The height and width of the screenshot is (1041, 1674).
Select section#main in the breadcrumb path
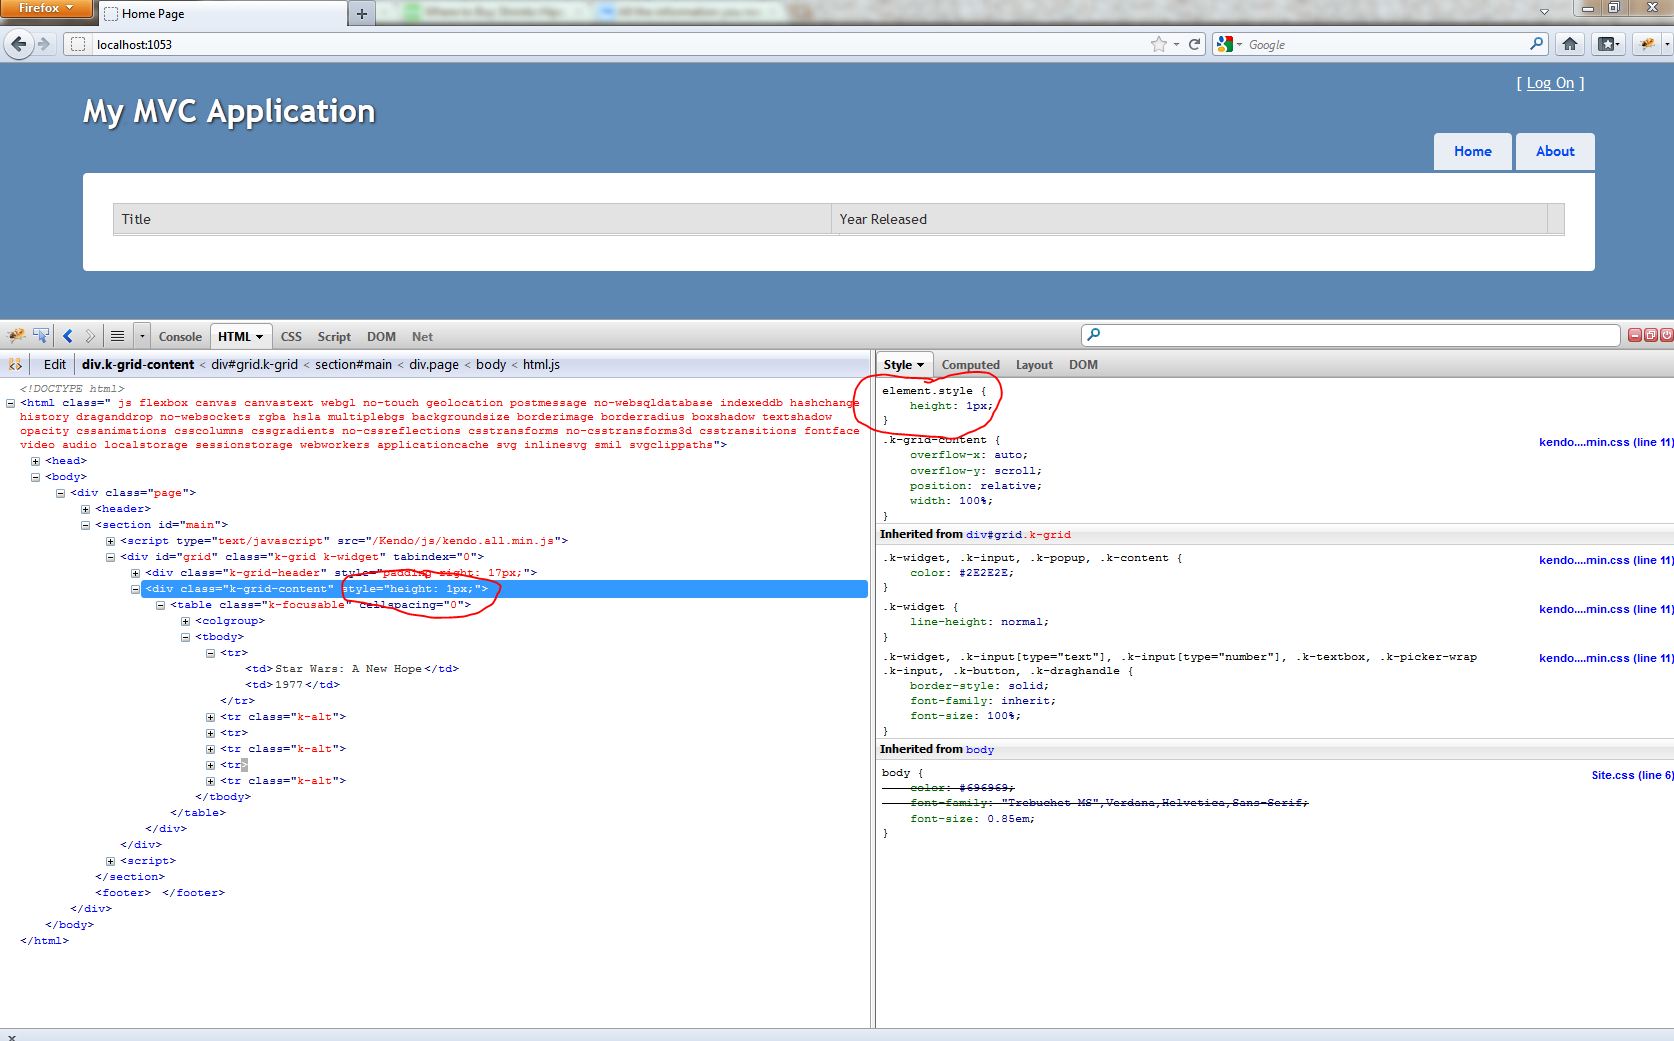353,365
